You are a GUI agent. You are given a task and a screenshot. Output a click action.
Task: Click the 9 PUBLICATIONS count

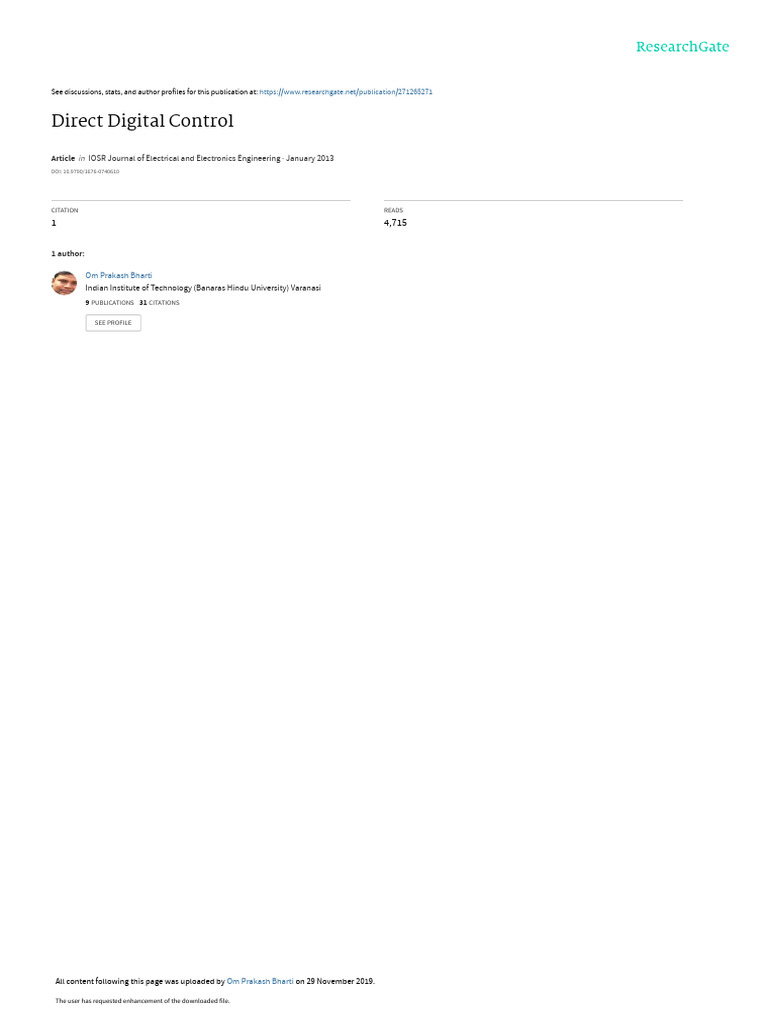(x=110, y=303)
